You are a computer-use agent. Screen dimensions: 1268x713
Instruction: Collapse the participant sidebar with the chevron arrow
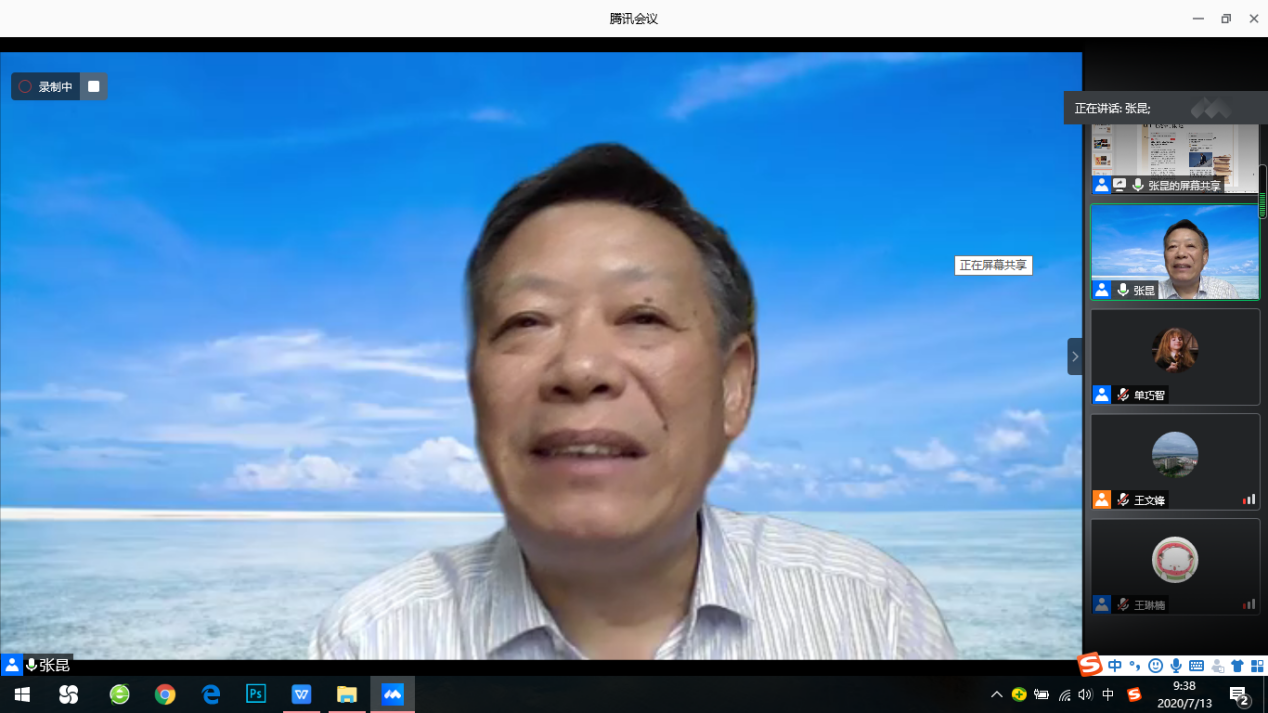pyautogui.click(x=1075, y=356)
